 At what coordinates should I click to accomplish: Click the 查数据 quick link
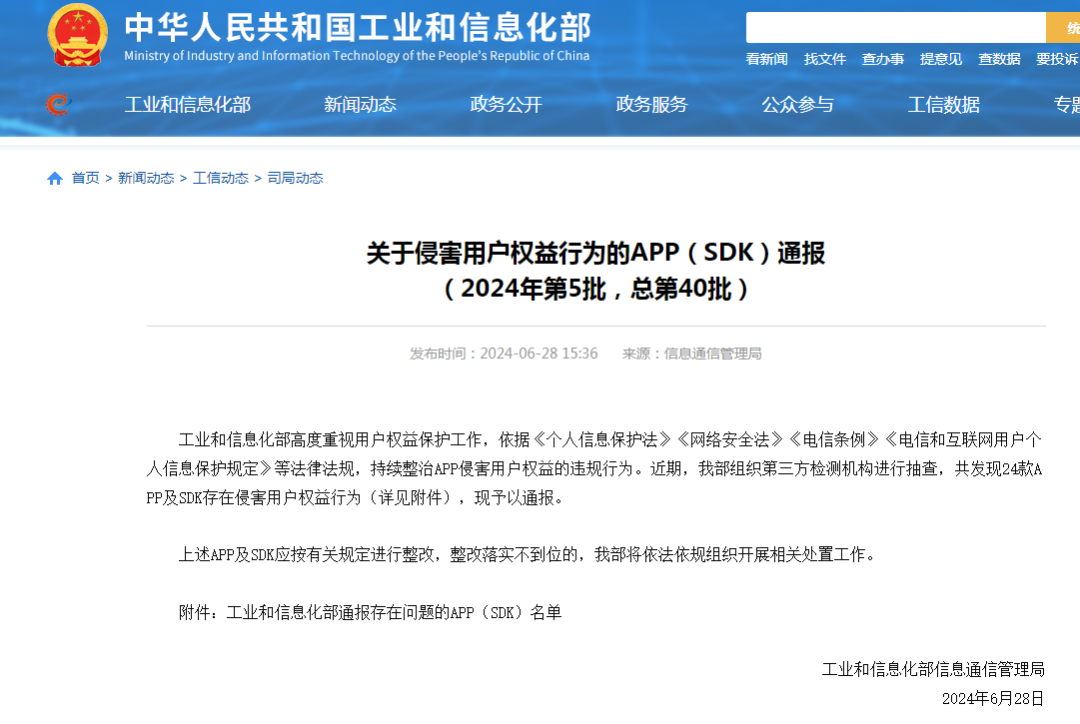click(999, 60)
